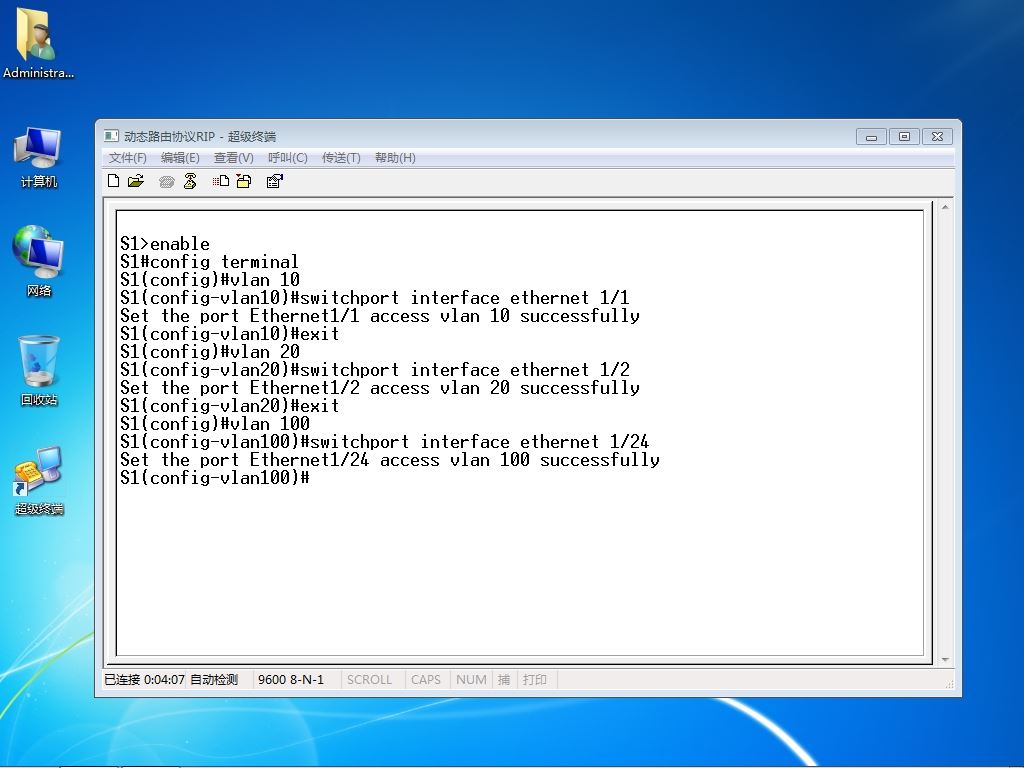Click the 已连接 0:04:07 status entry
The image size is (1024, 768).
coord(144,679)
